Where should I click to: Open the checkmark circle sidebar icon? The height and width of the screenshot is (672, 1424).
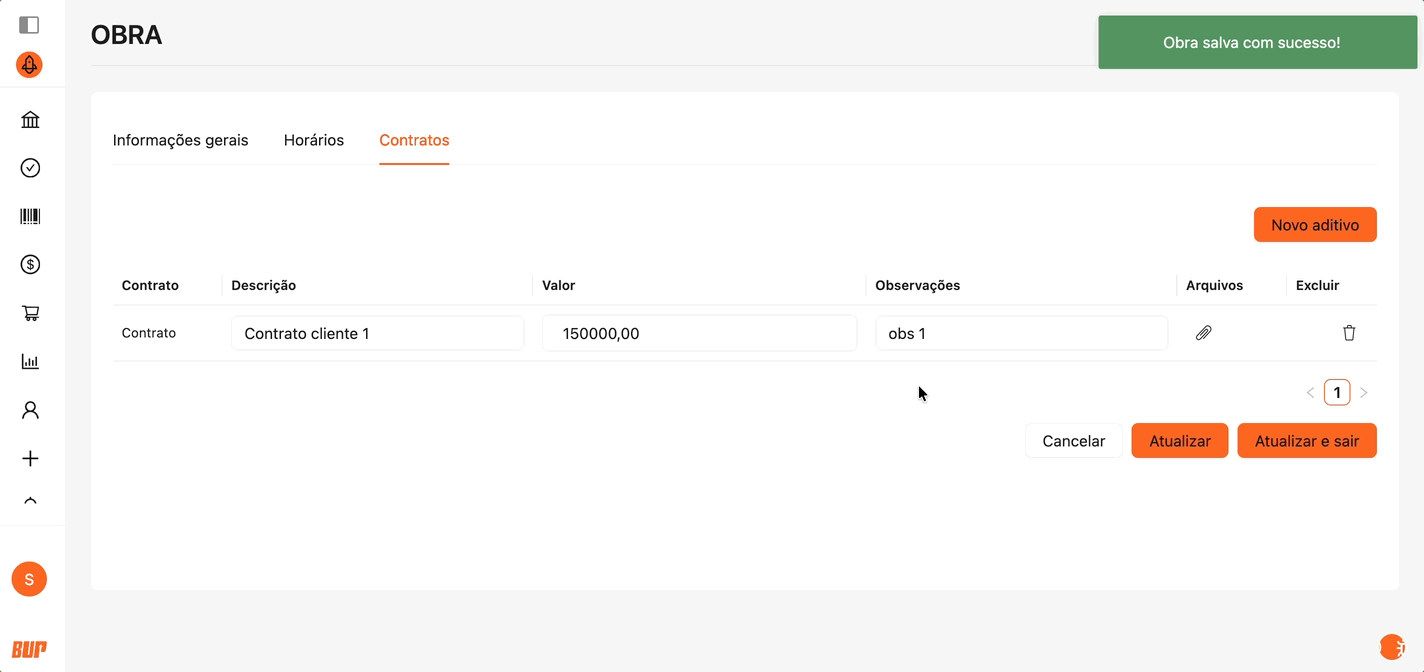[x=30, y=168]
